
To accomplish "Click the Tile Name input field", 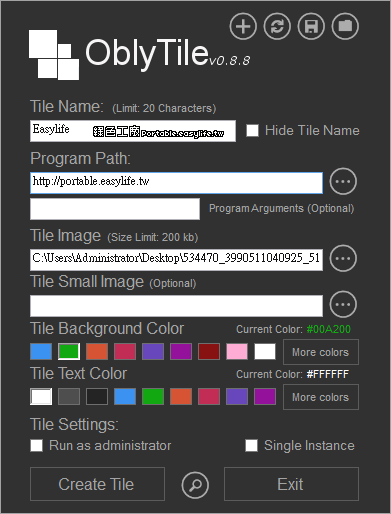I will [x=133, y=131].
